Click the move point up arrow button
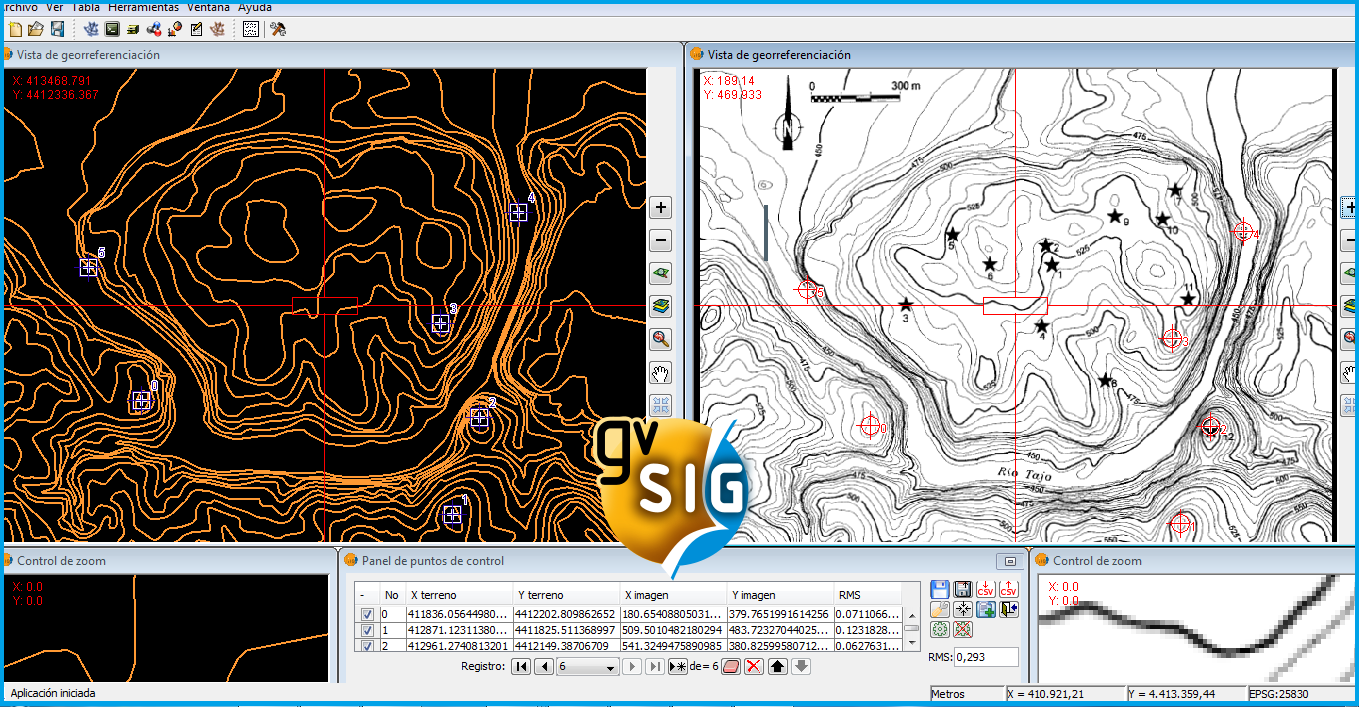Screen dimensions: 1359x707 [778, 667]
